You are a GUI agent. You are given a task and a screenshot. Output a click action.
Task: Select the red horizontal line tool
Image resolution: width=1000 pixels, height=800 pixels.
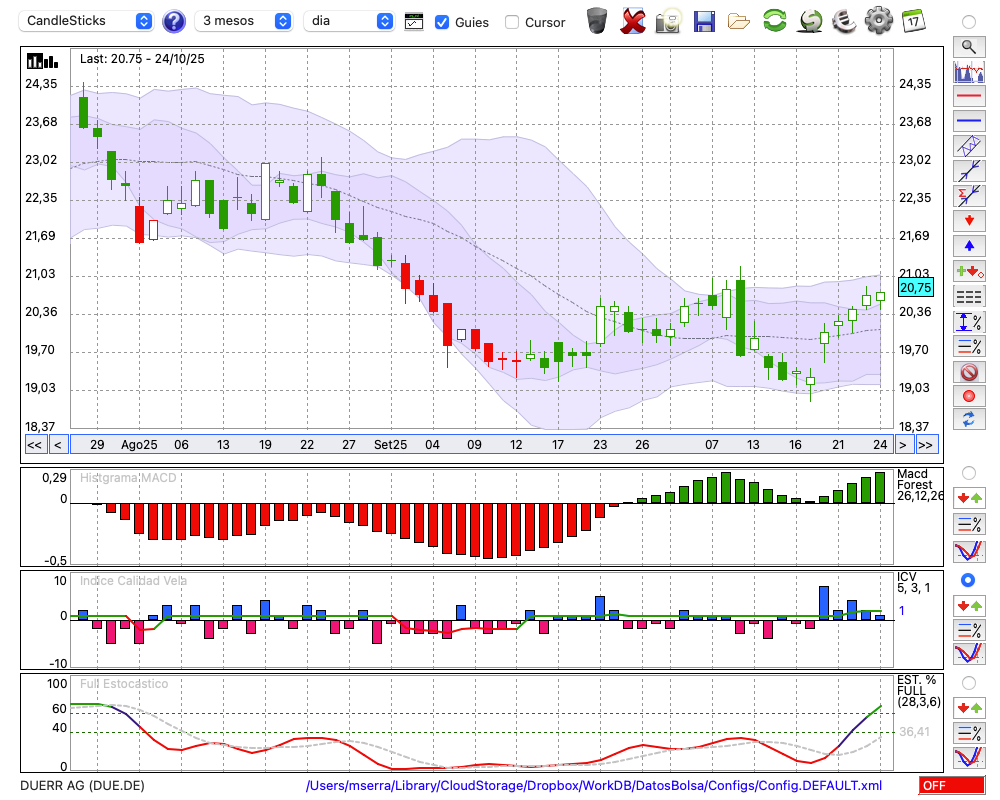click(x=968, y=97)
